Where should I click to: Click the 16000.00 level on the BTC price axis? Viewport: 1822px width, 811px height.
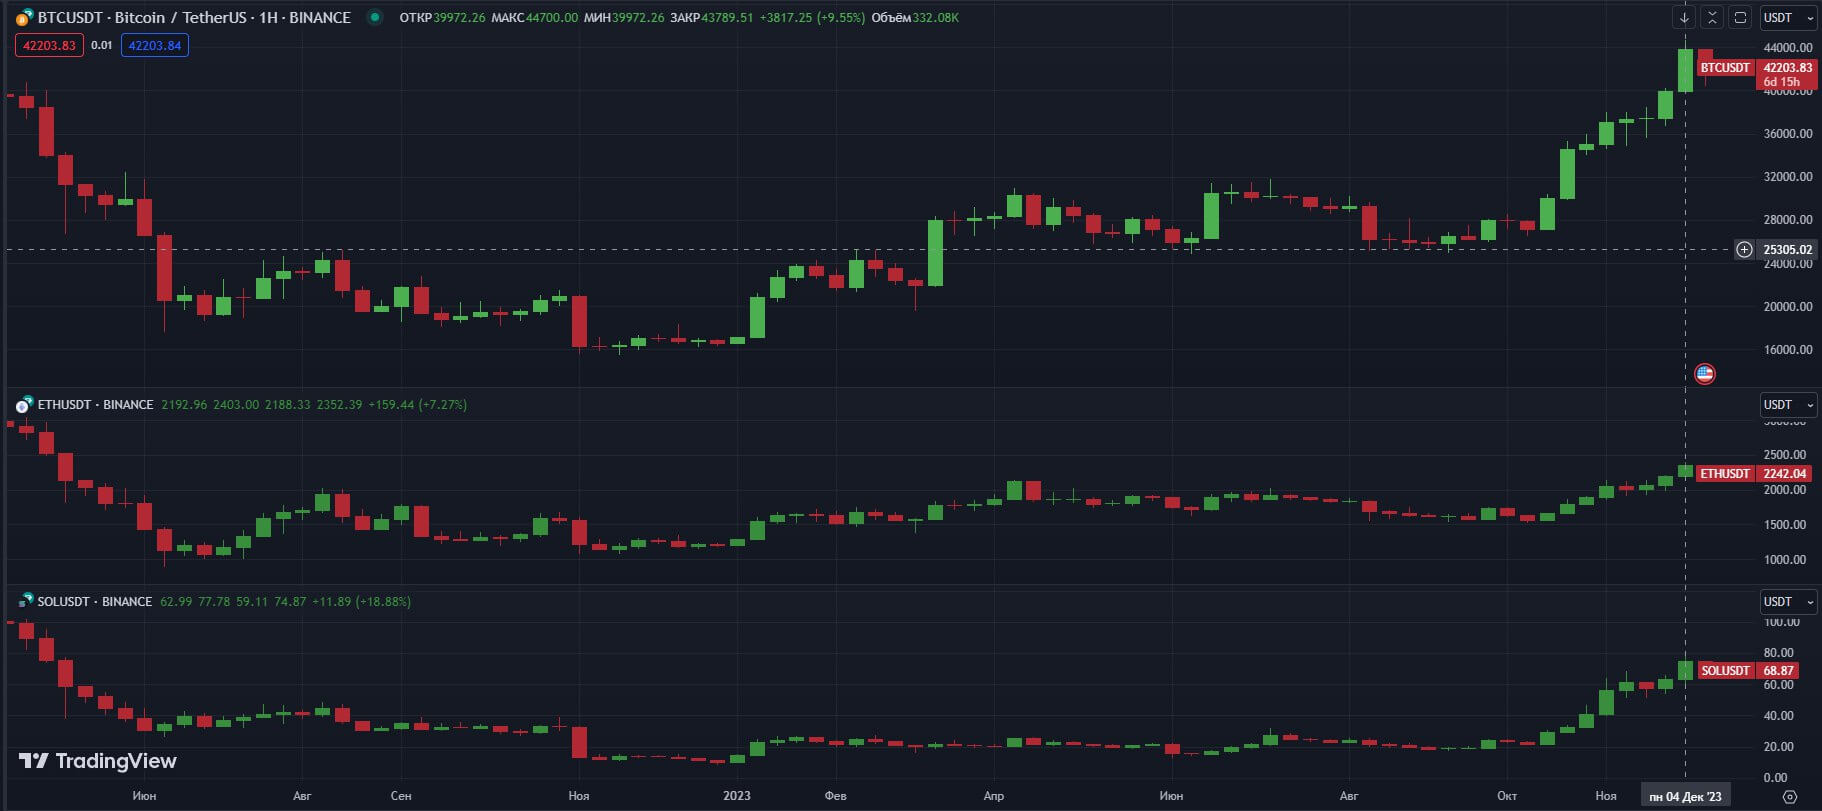click(x=1787, y=350)
